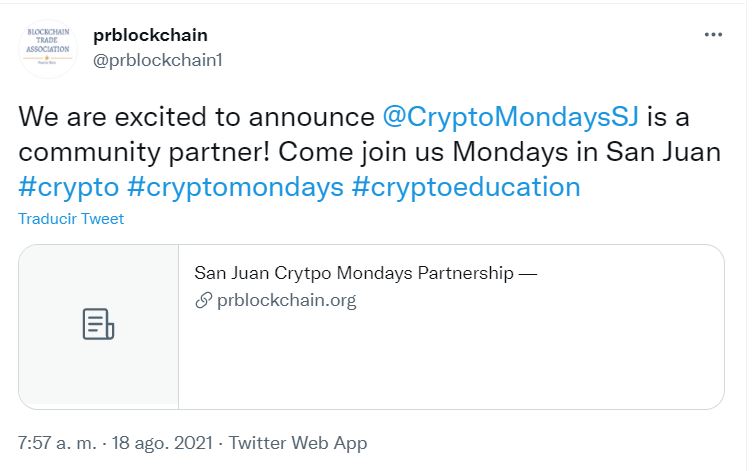Click empty area of the link card
This screenshot has width=753, height=471.
(x=451, y=360)
